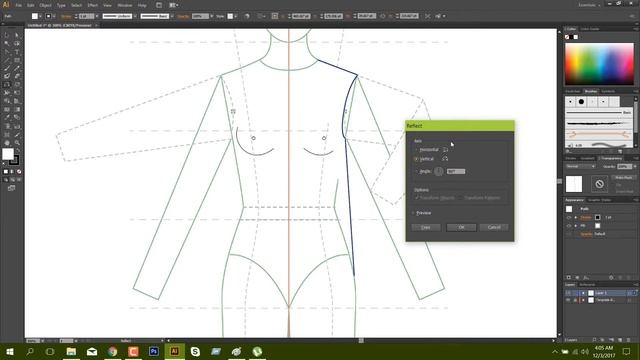The image size is (640, 360).
Task: Hide Layer 1 with eye icon
Action: coord(568,293)
